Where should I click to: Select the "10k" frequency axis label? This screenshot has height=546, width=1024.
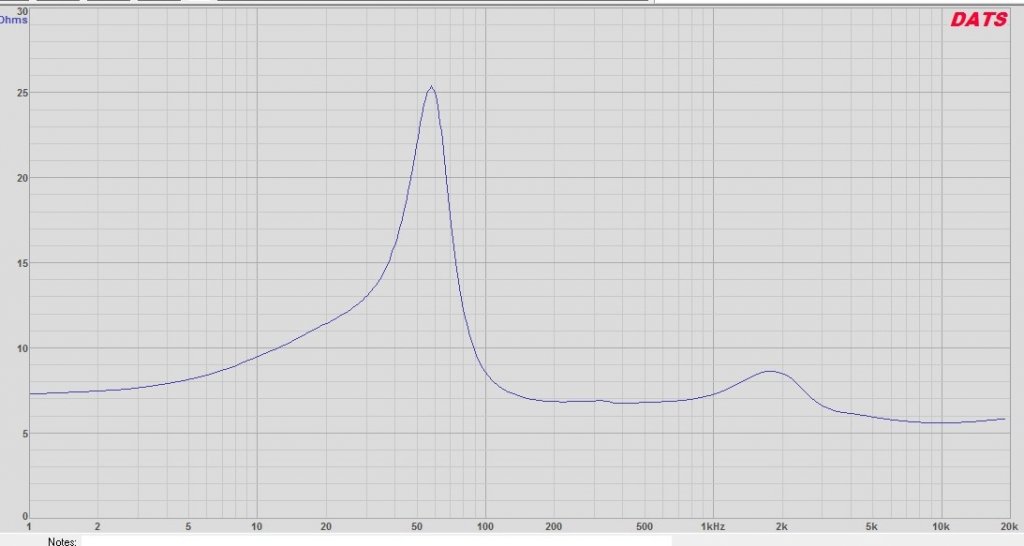click(x=940, y=526)
